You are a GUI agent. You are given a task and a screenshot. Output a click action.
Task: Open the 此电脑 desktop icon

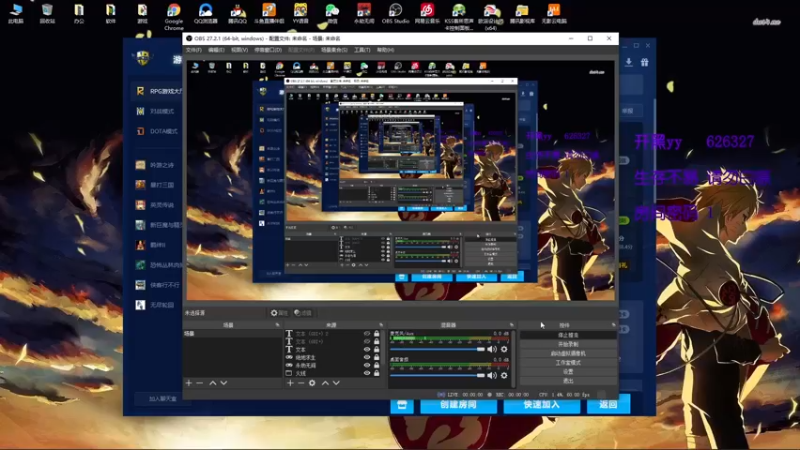click(16, 14)
